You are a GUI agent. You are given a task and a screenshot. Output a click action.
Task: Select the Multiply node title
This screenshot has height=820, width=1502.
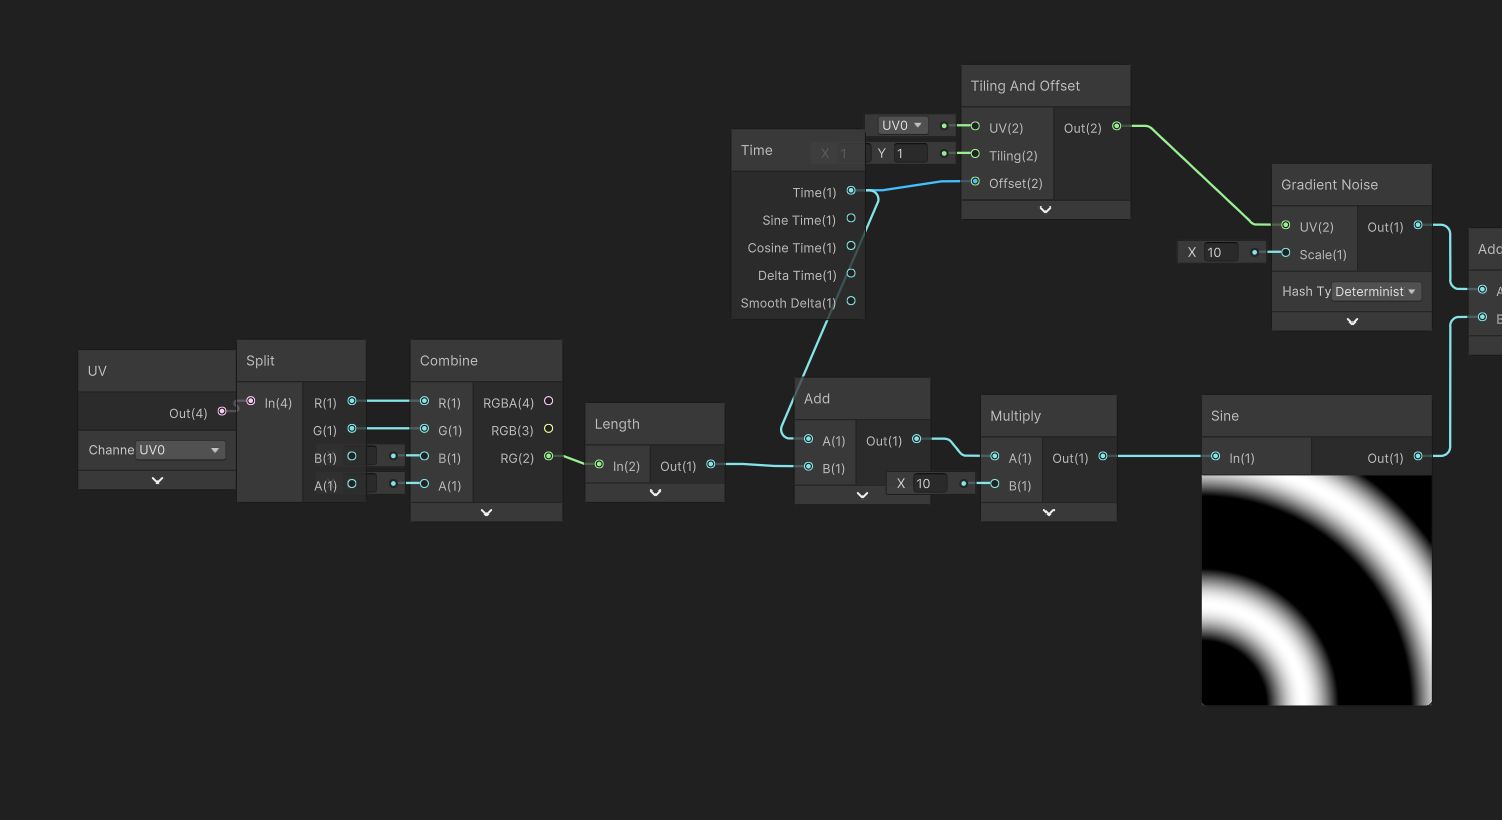tap(1015, 416)
